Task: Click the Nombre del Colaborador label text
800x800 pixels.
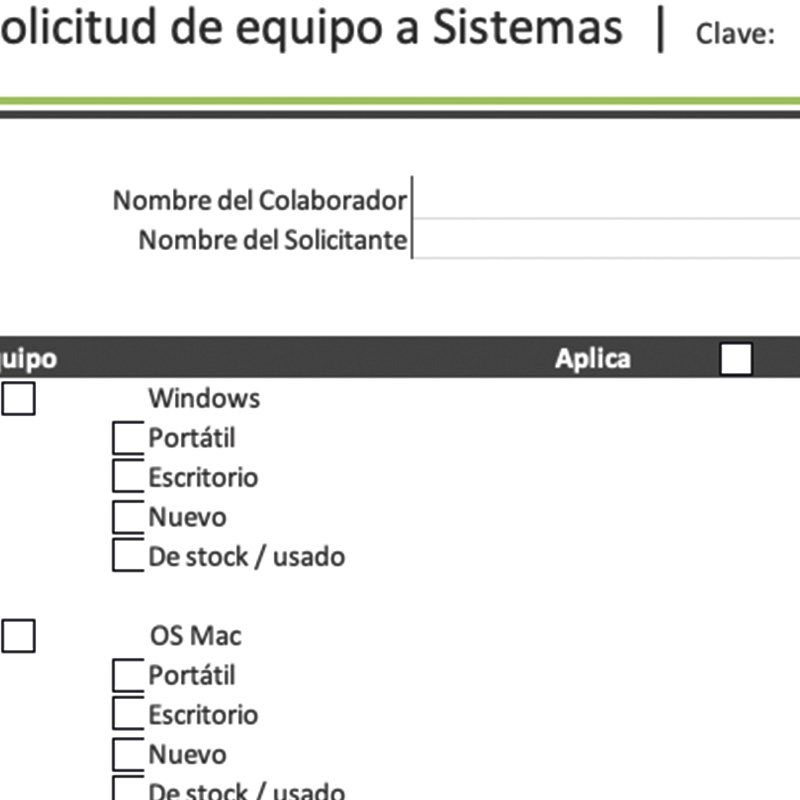Action: click(x=260, y=200)
